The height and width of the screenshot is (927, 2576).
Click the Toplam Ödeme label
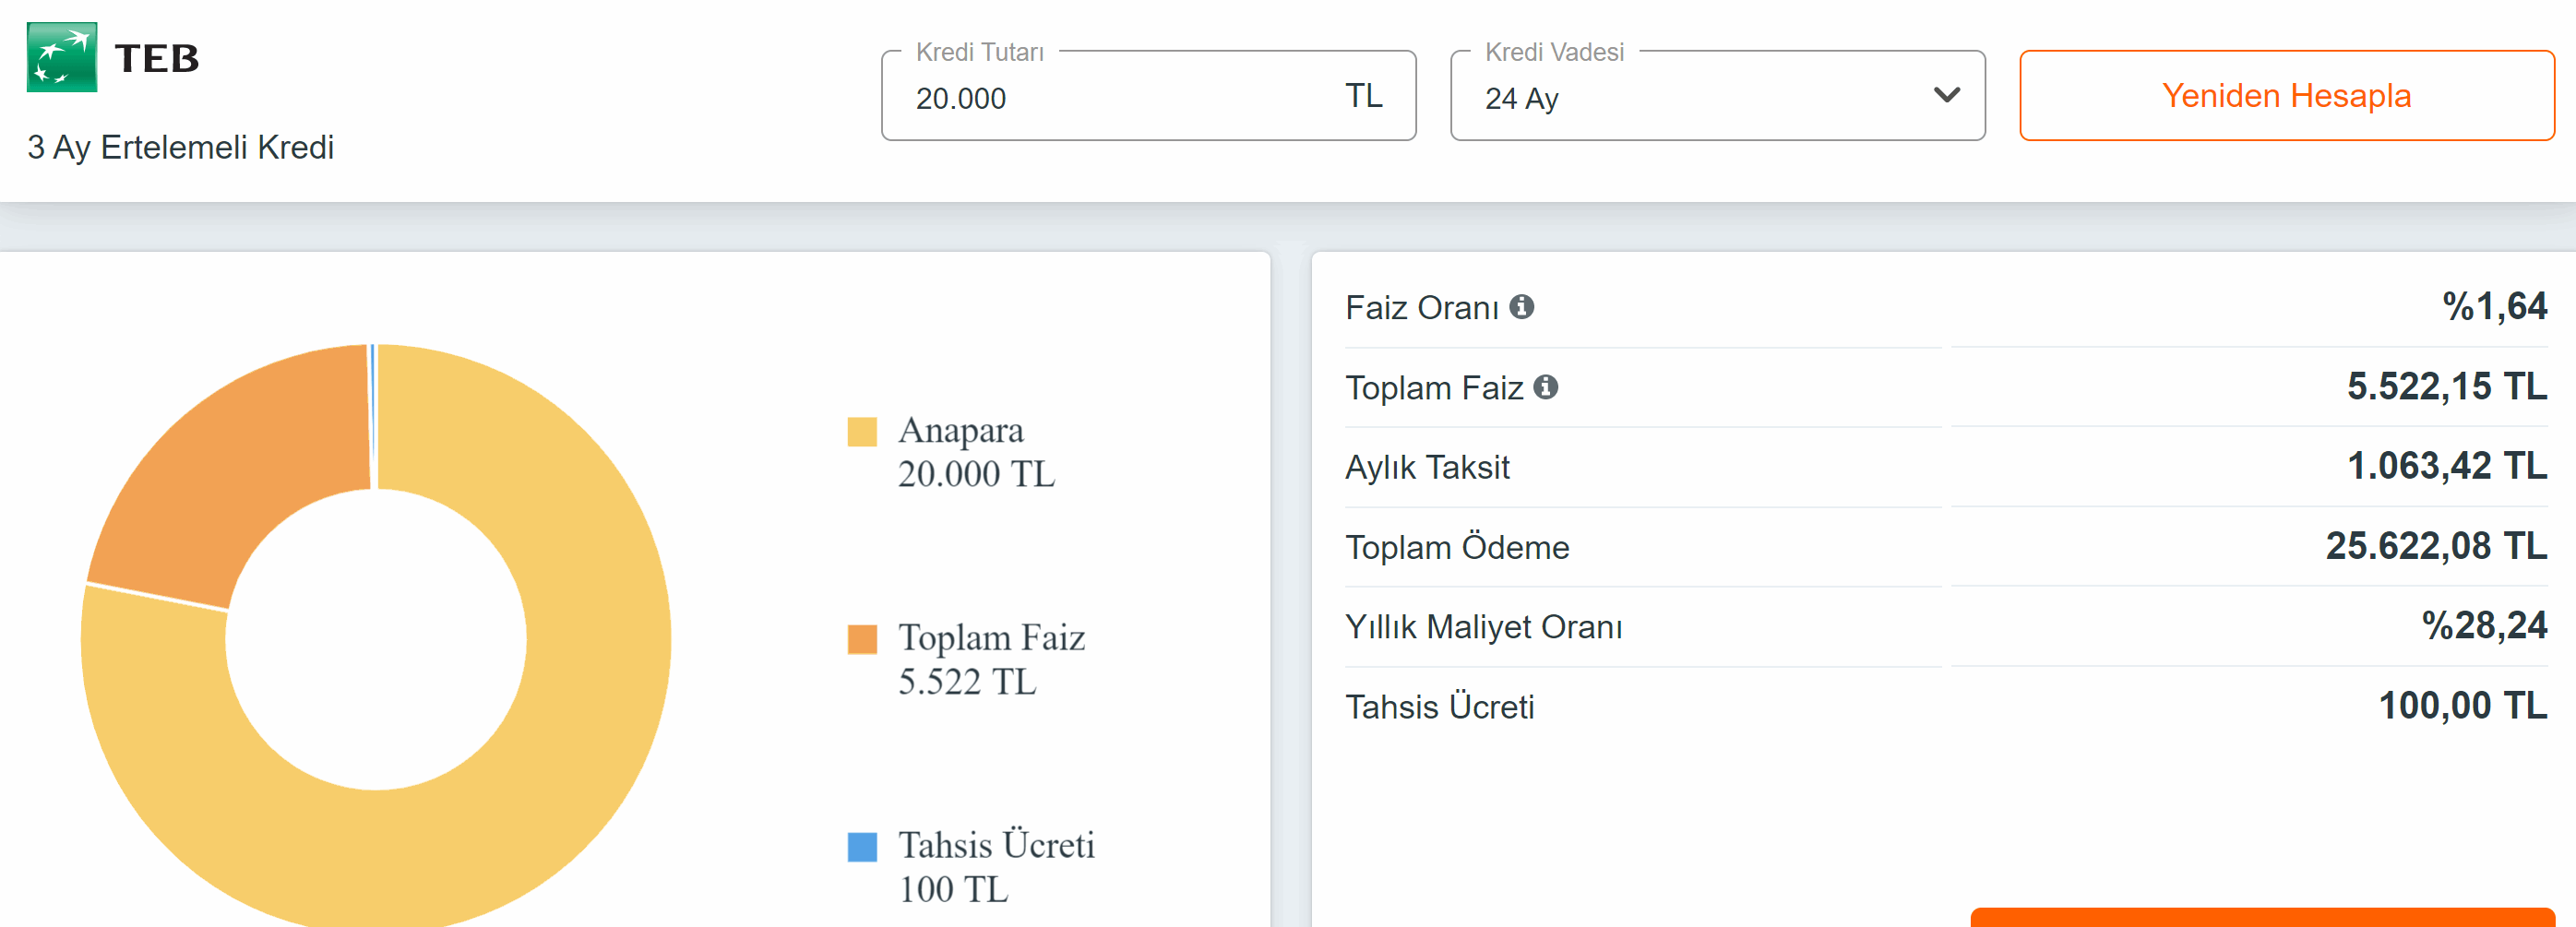pos(1457,547)
